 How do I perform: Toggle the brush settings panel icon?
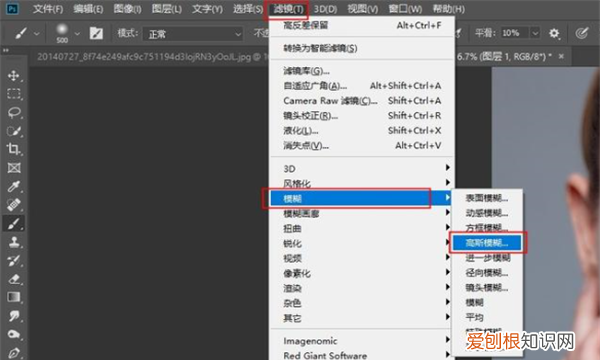point(96,34)
